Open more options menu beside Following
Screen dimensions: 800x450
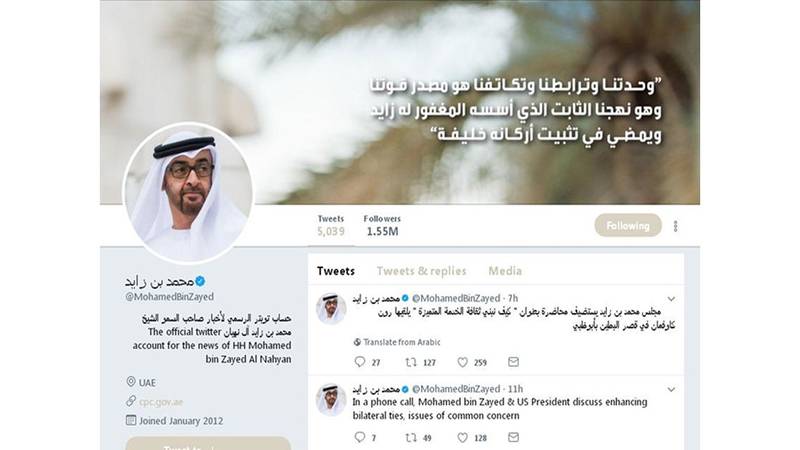[x=676, y=226]
